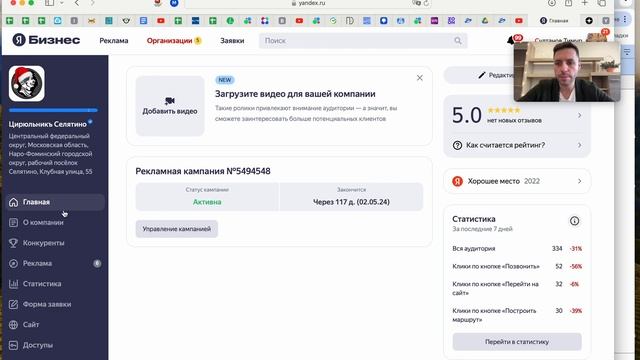Select the Главная browser tab
This screenshot has height=360, width=640.
click(x=554, y=20)
